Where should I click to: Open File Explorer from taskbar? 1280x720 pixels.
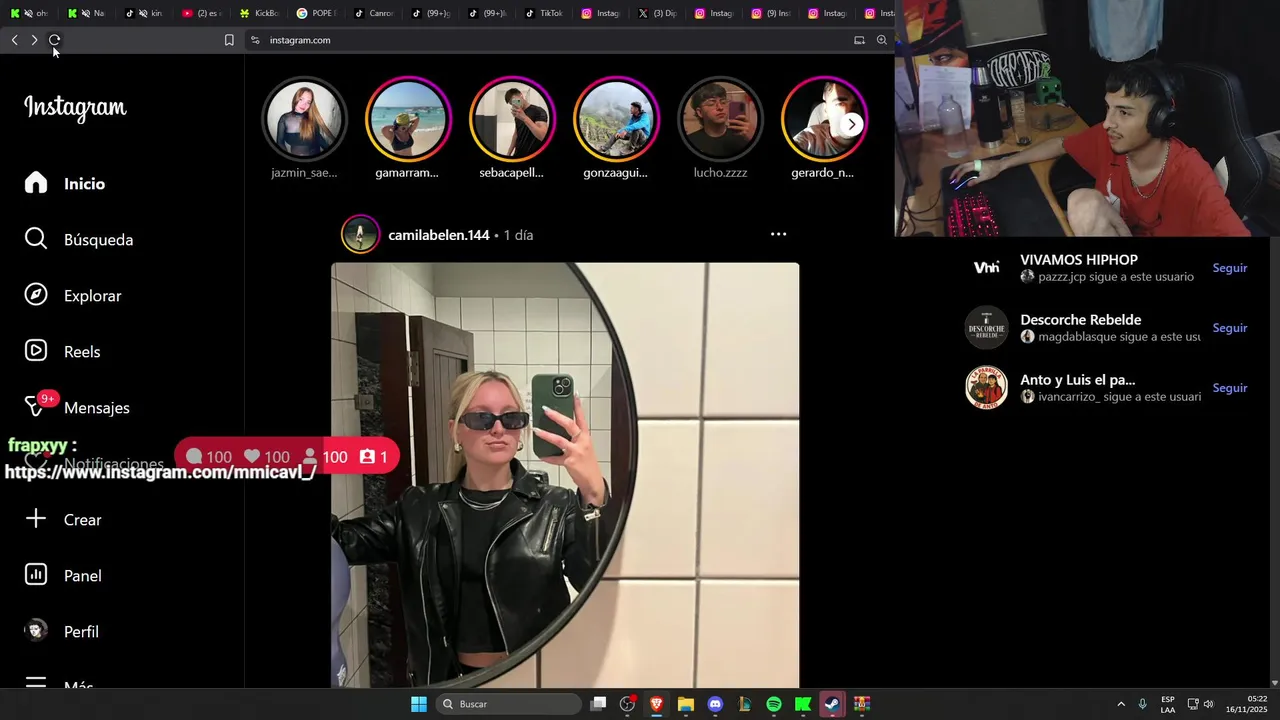tap(685, 704)
